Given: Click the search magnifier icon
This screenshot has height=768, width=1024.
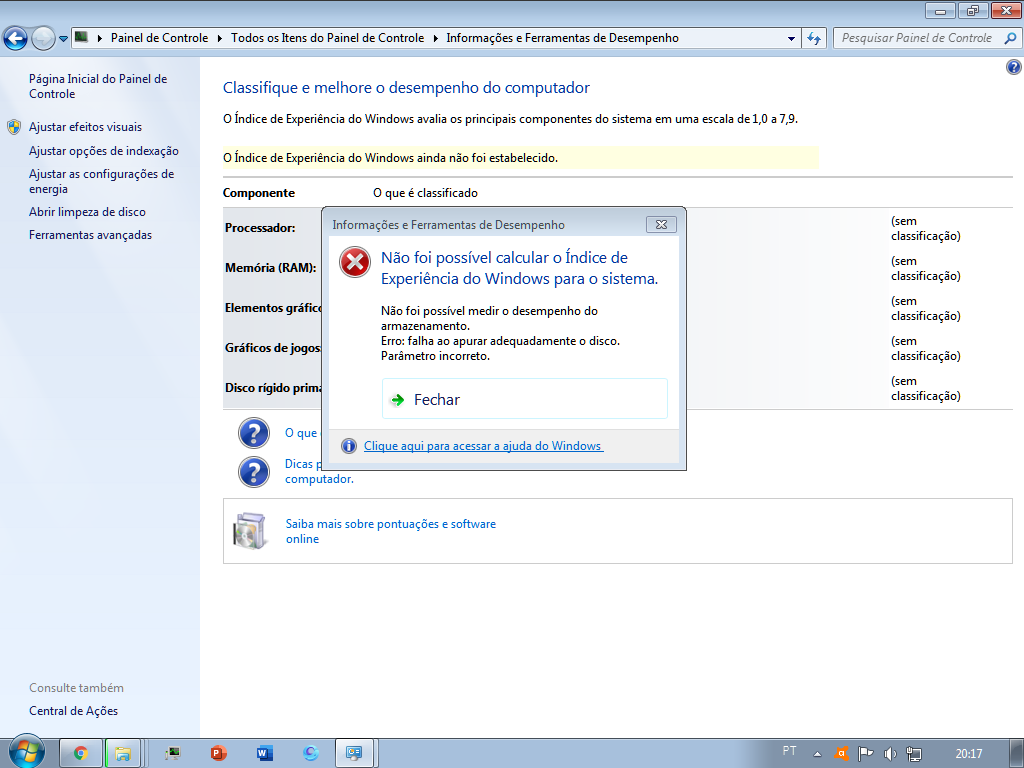Looking at the screenshot, I should click(1010, 38).
